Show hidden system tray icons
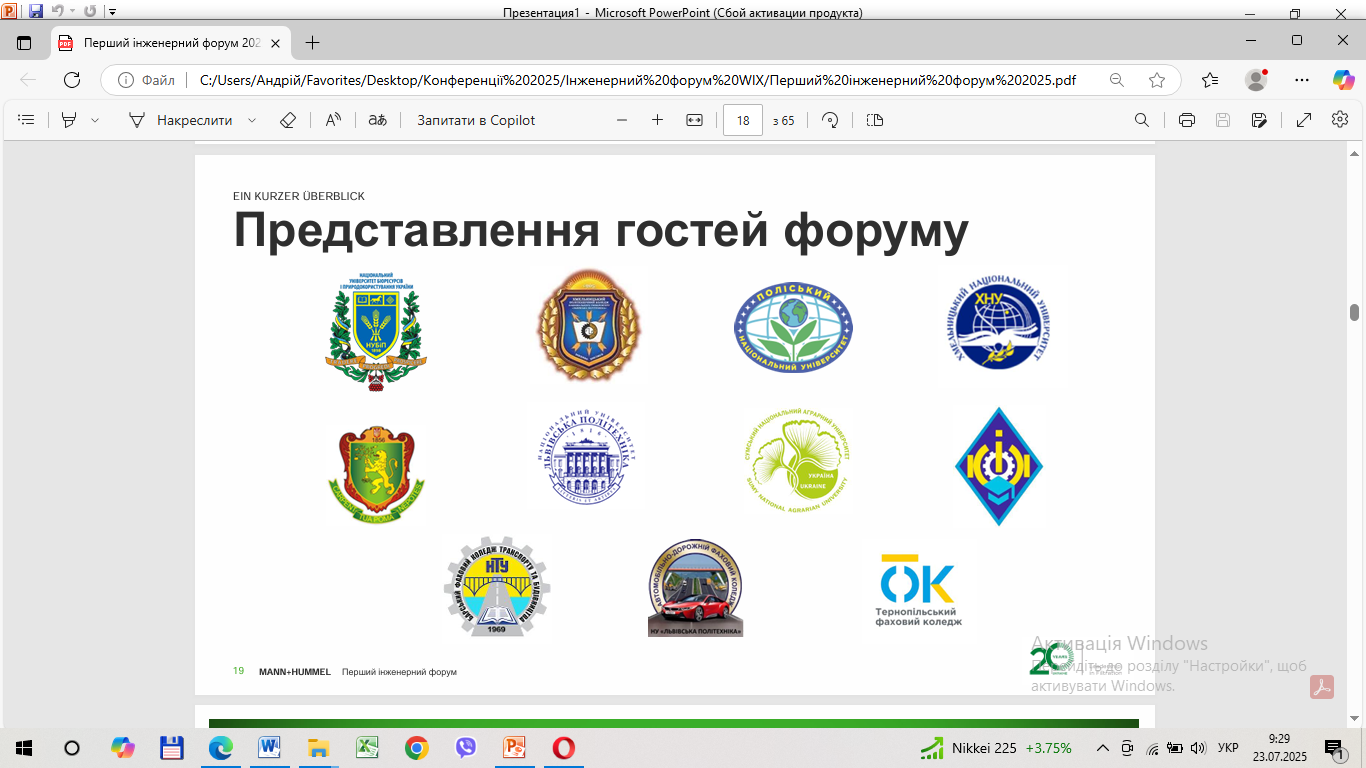This screenshot has width=1366, height=768. [x=1103, y=748]
